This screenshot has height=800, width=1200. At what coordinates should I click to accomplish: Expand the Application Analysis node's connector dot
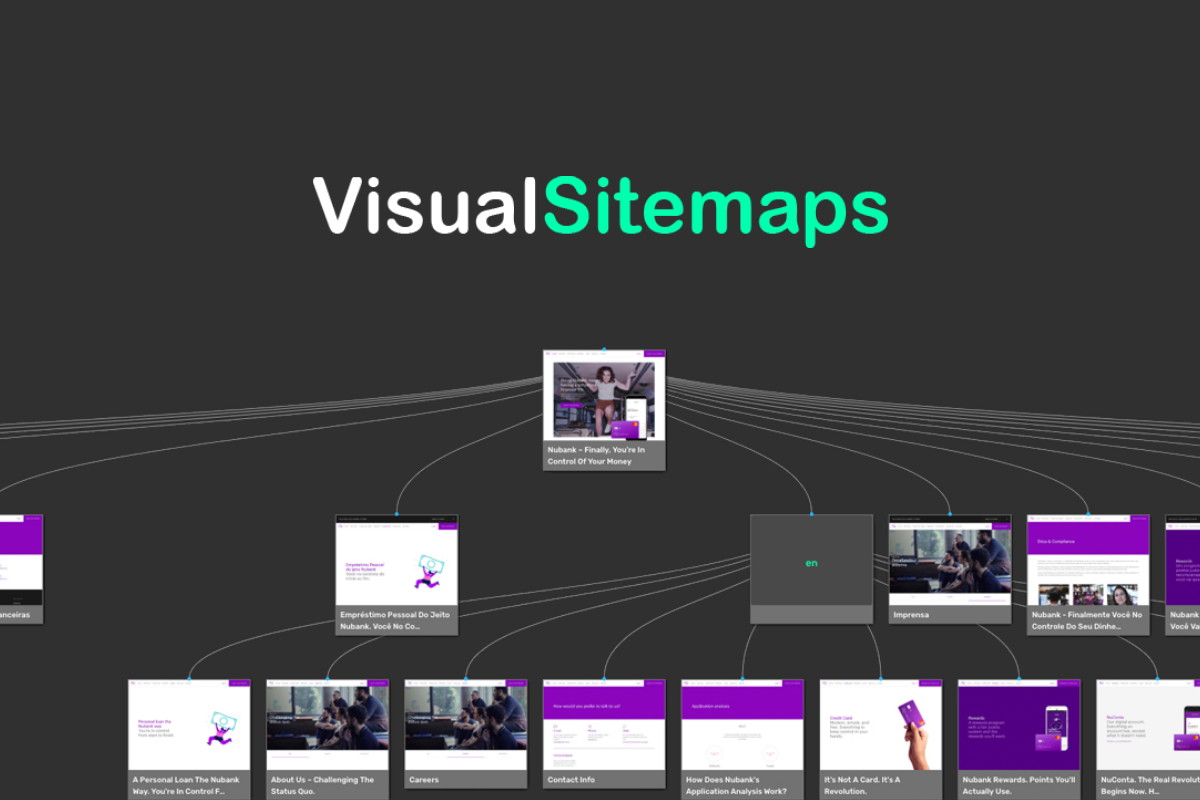[741, 679]
